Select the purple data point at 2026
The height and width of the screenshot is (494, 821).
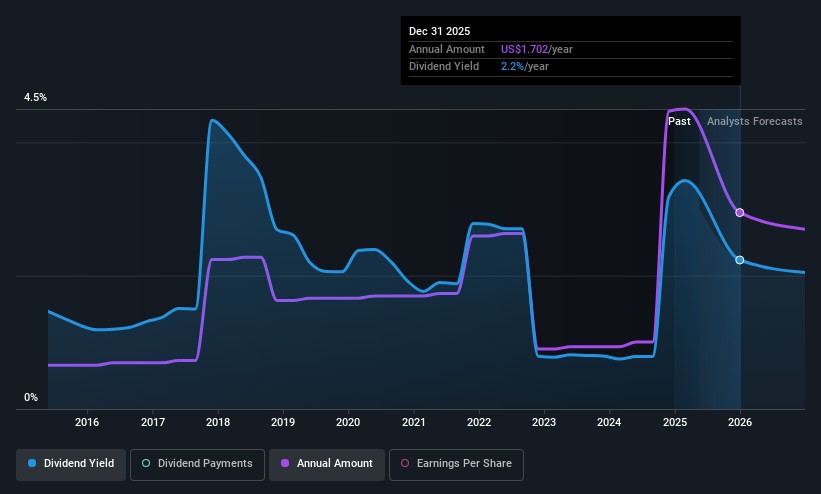(x=739, y=213)
